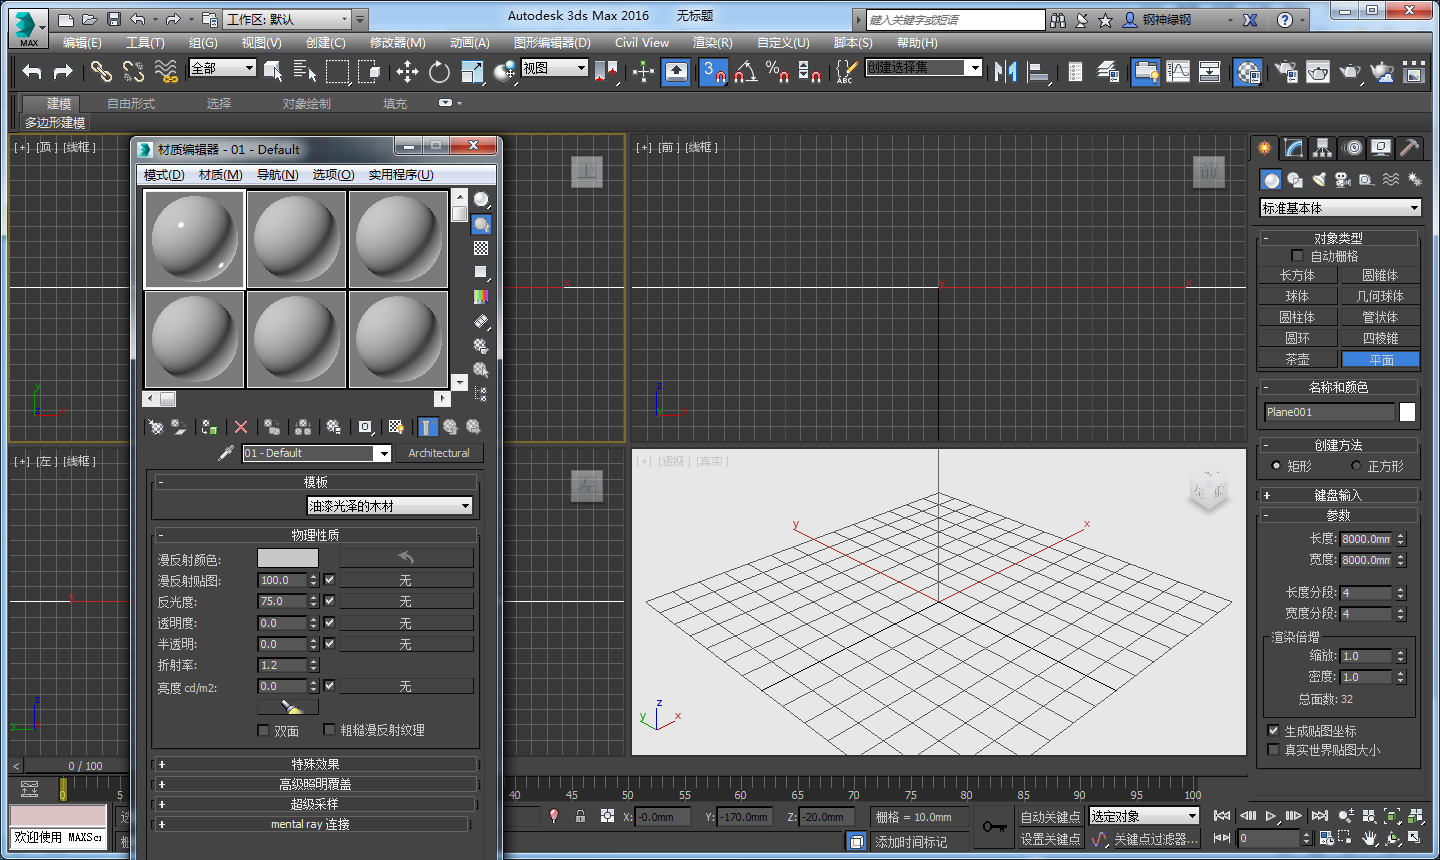Click the Mirror tool icon
This screenshot has width=1440, height=860.
1006,71
